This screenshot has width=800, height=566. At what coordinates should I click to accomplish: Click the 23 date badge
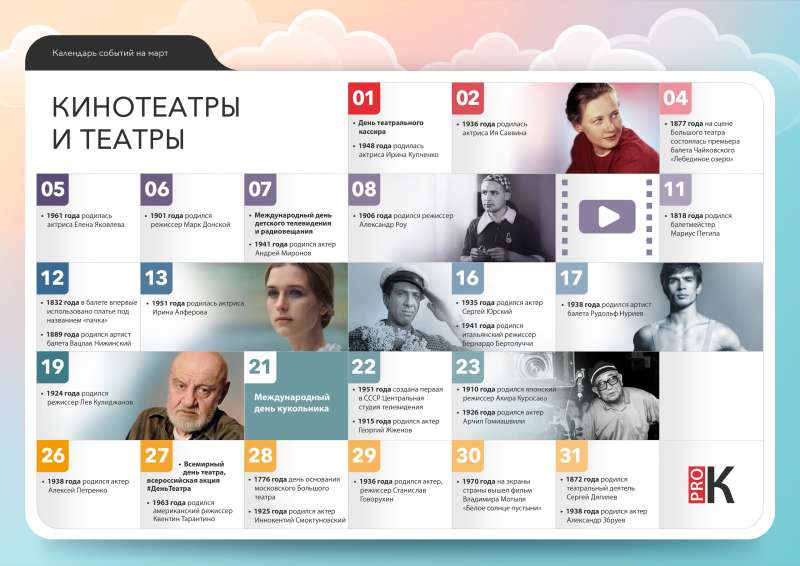(x=467, y=367)
